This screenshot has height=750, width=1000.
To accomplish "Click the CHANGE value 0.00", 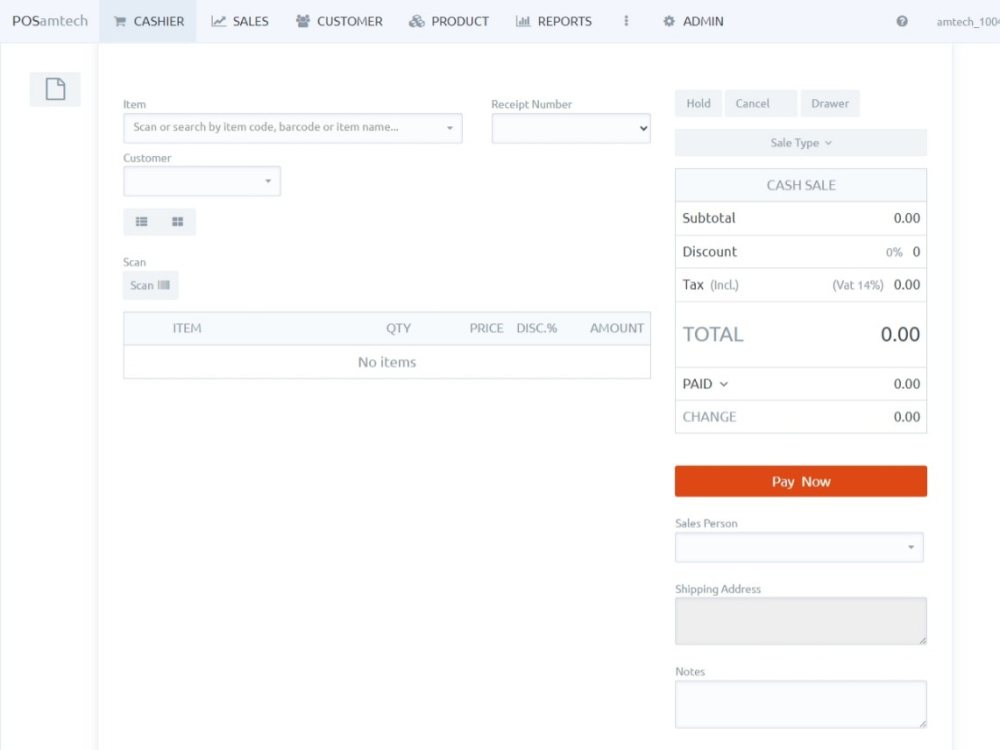I will (x=906, y=417).
